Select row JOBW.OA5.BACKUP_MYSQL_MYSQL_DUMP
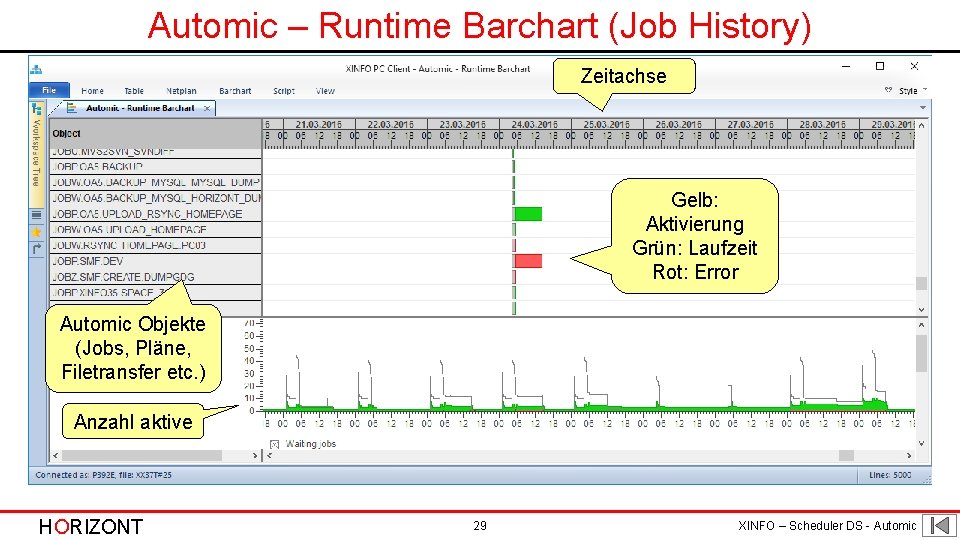This screenshot has width=960, height=540. coord(156,182)
